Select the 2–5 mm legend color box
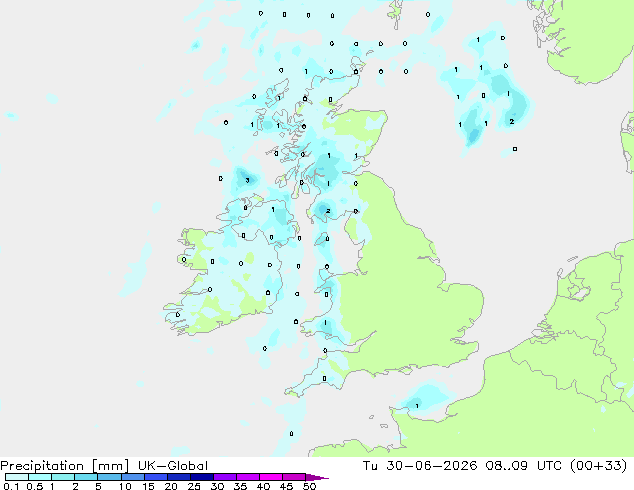Viewport: 634px width, 490px height. click(86, 477)
